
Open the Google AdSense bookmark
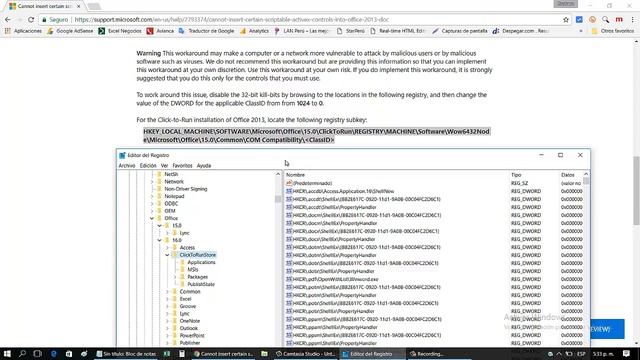pos(70,31)
